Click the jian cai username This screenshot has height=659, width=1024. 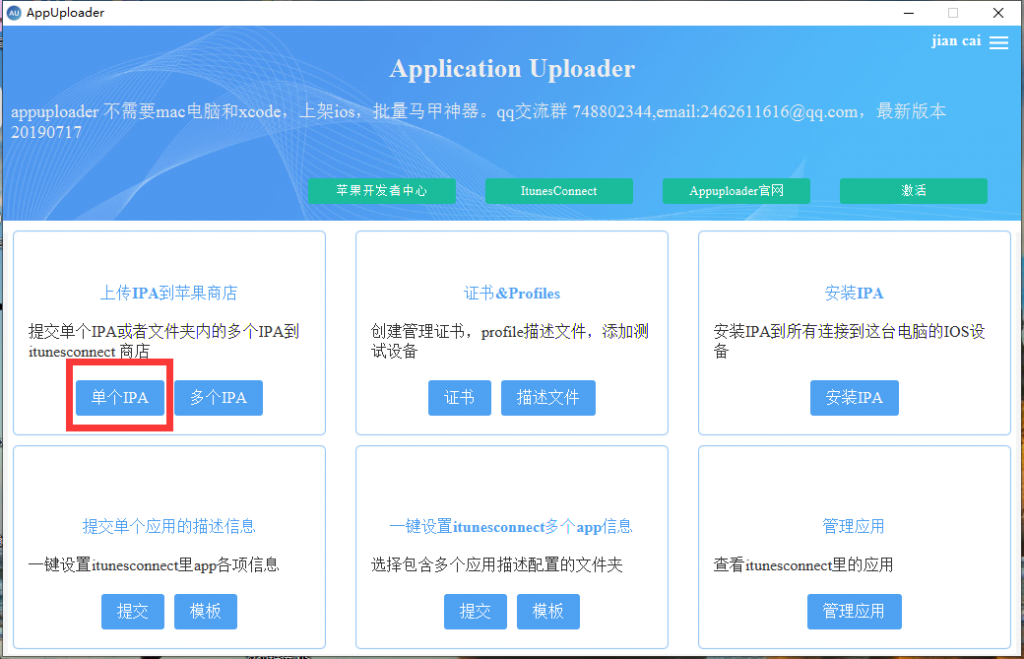[956, 40]
